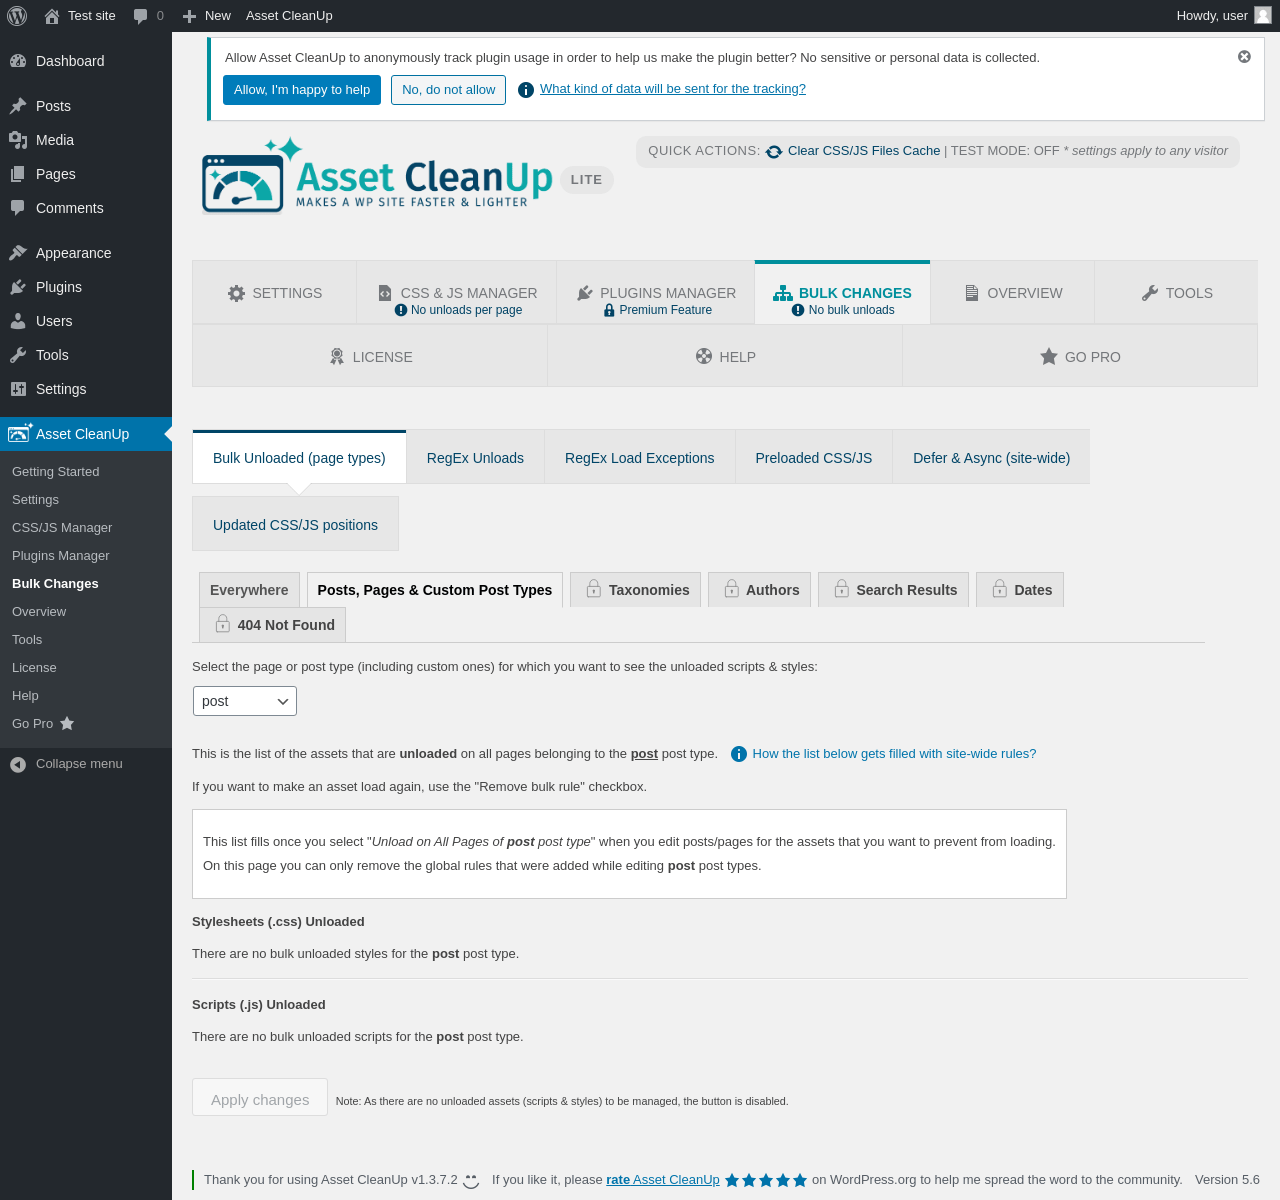Image resolution: width=1280 pixels, height=1200 pixels.
Task: Click the padlock icon on 404 Not Found tab
Action: (x=223, y=624)
